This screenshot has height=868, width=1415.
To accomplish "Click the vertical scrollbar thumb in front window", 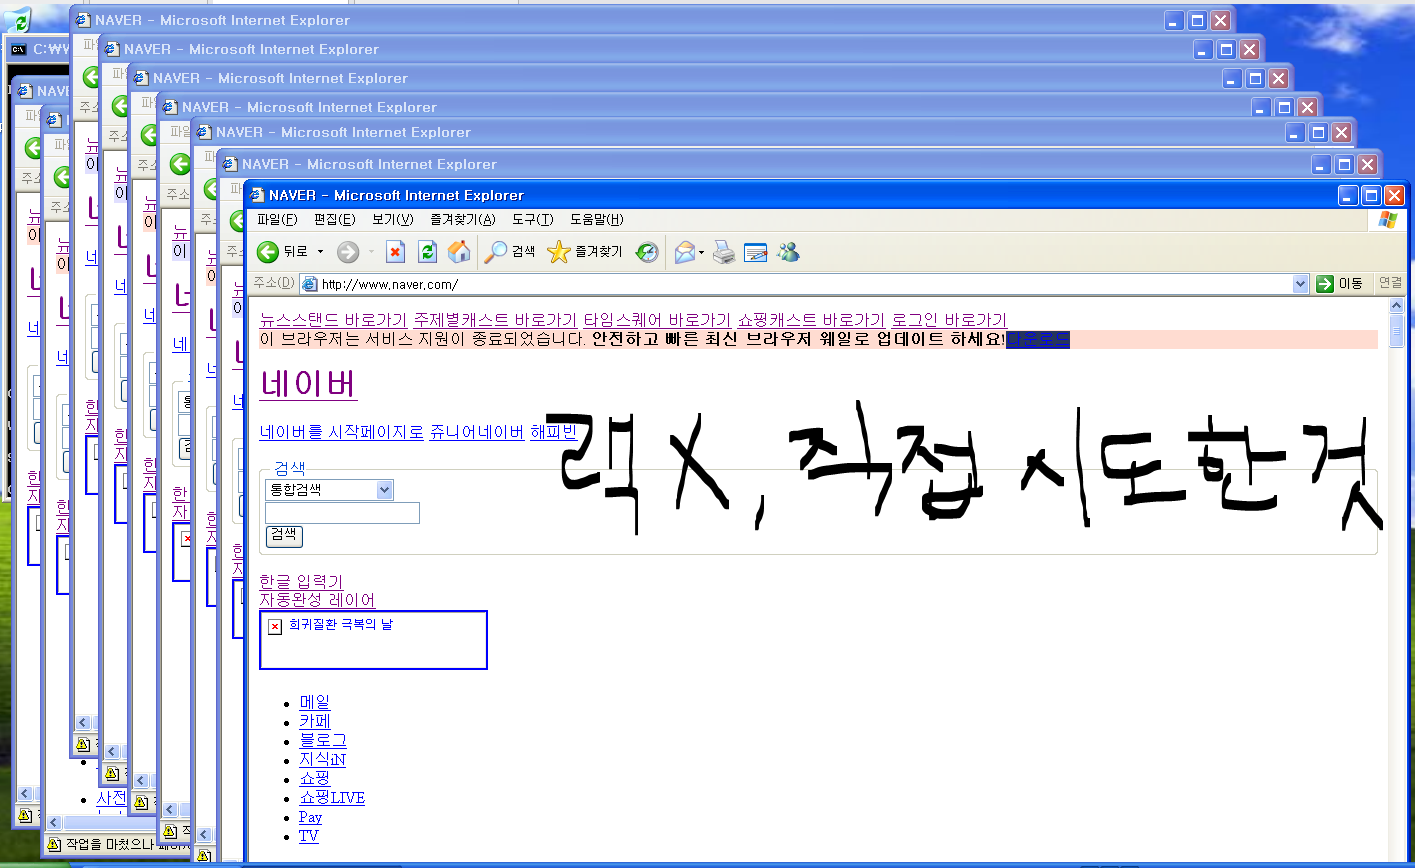I will point(1396,331).
